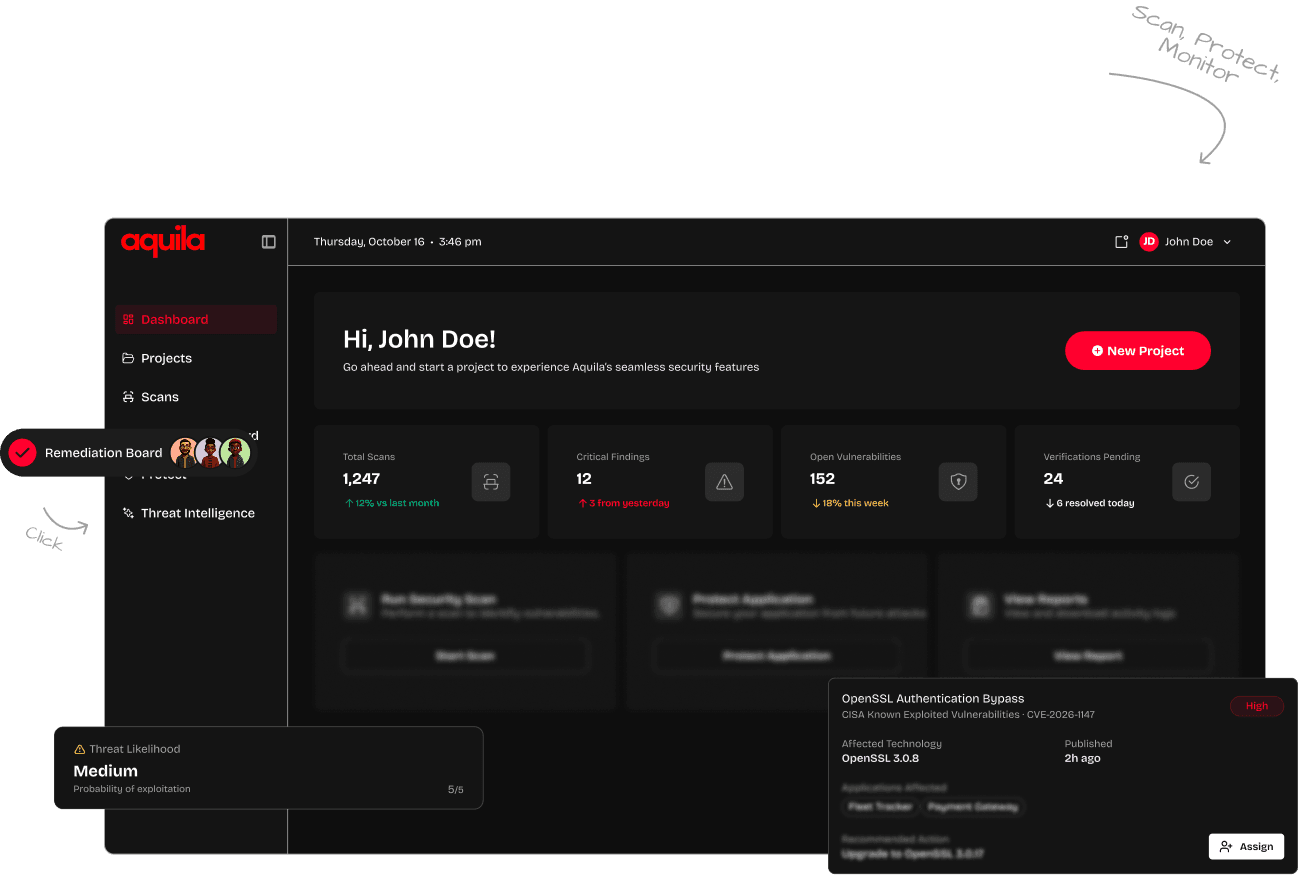Open Threat Intelligence in sidebar
Image resolution: width=1298 pixels, height=875 pixels.
(x=196, y=513)
